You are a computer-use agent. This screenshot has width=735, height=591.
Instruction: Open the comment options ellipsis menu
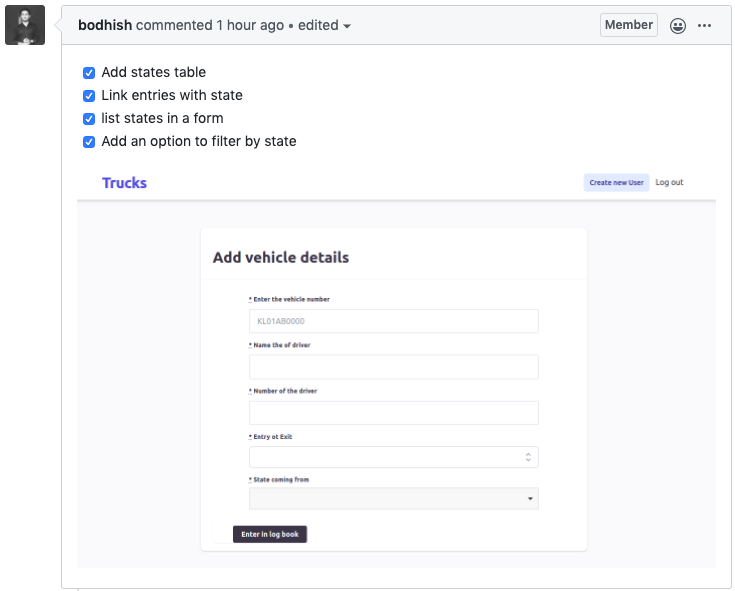pos(705,26)
